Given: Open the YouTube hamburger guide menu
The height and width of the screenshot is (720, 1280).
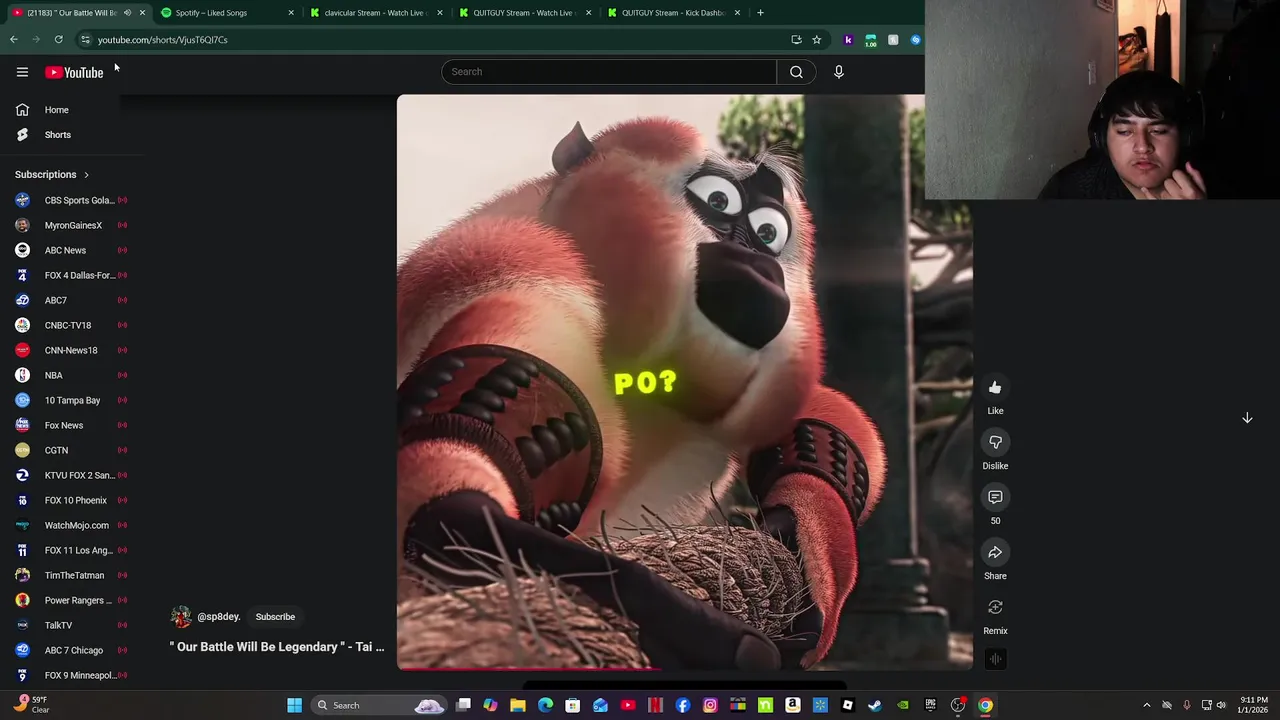Looking at the screenshot, I should [x=22, y=72].
